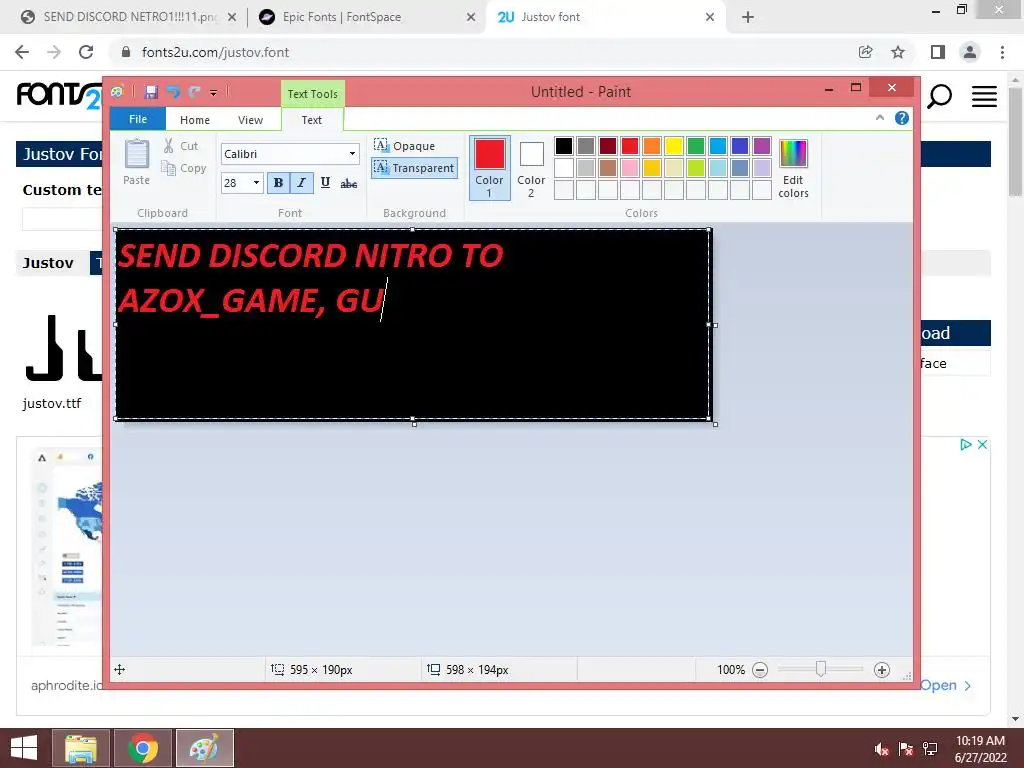Click the Cut scissors button
Image resolution: width=1024 pixels, height=768 pixels.
181,146
